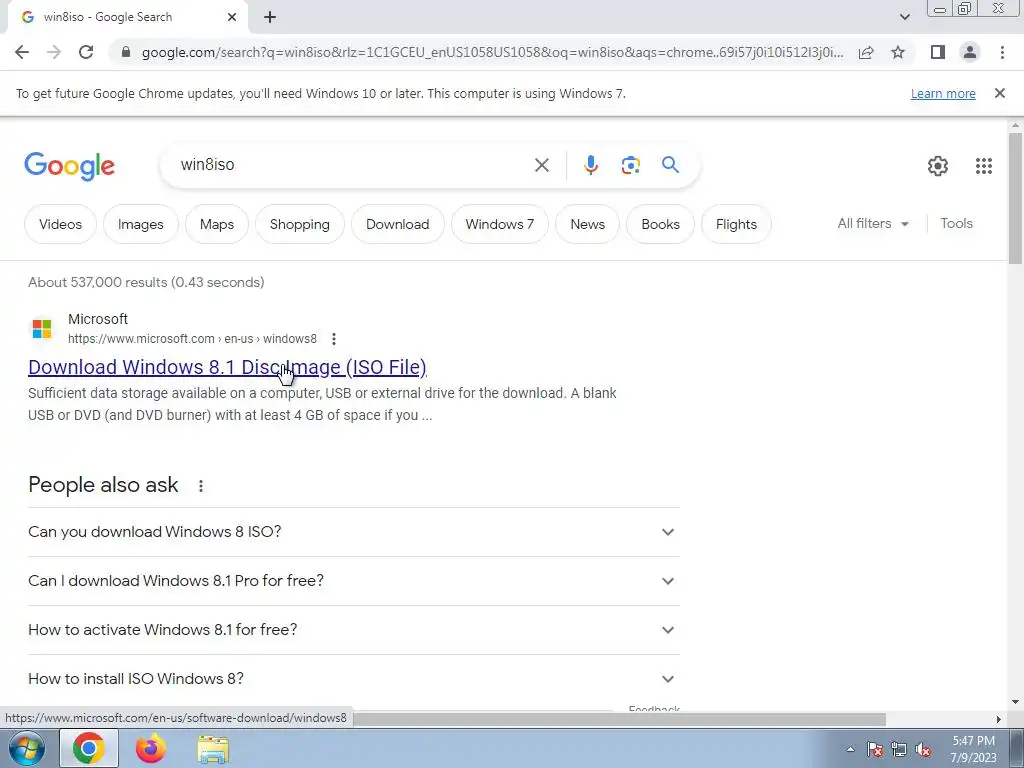The height and width of the screenshot is (768, 1024).
Task: Search by image with Google Lens
Action: click(630, 165)
